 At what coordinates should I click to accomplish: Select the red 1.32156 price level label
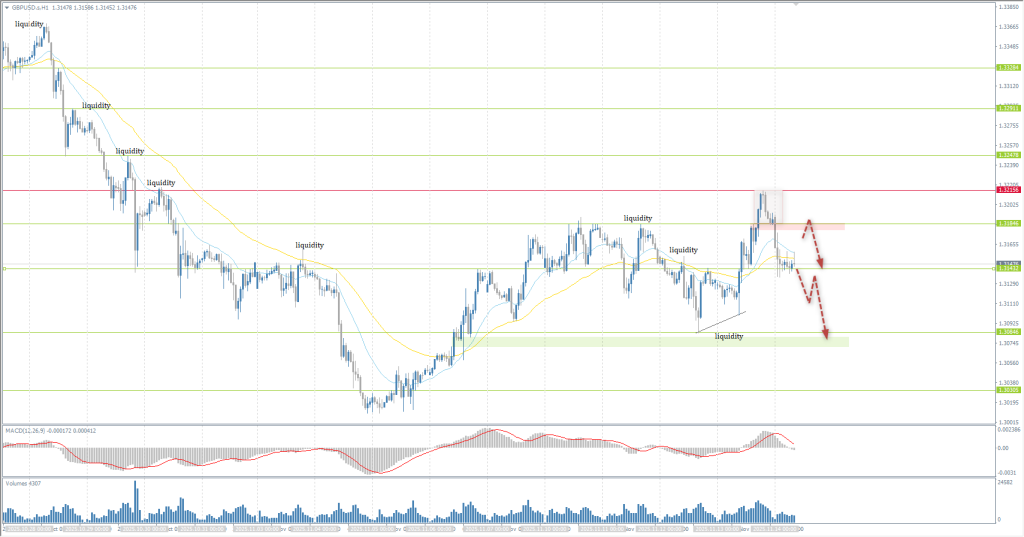pyautogui.click(x=1007, y=190)
